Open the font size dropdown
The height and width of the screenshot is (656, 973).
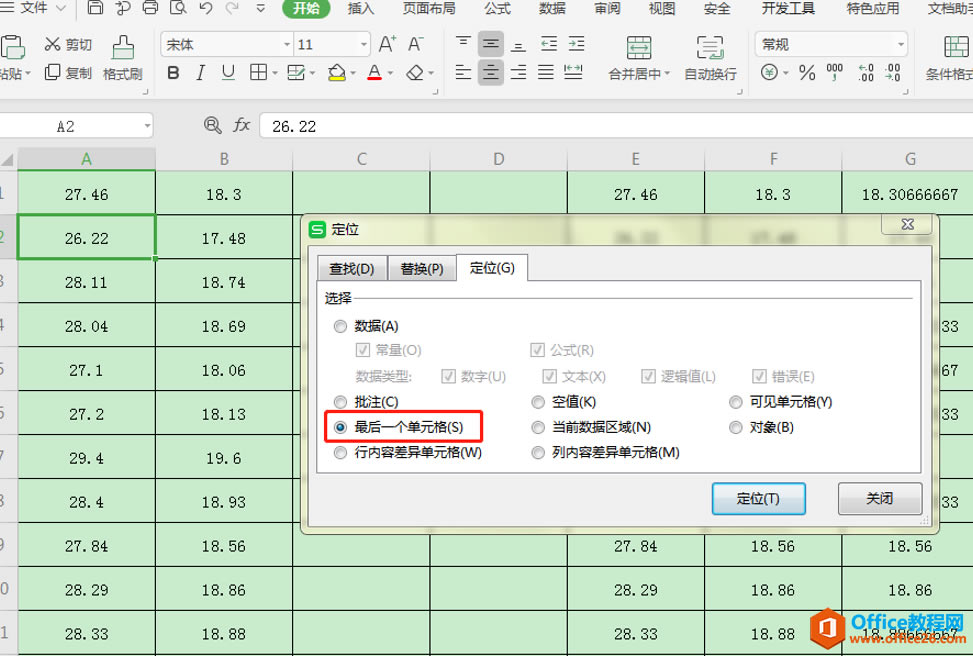[x=364, y=45]
